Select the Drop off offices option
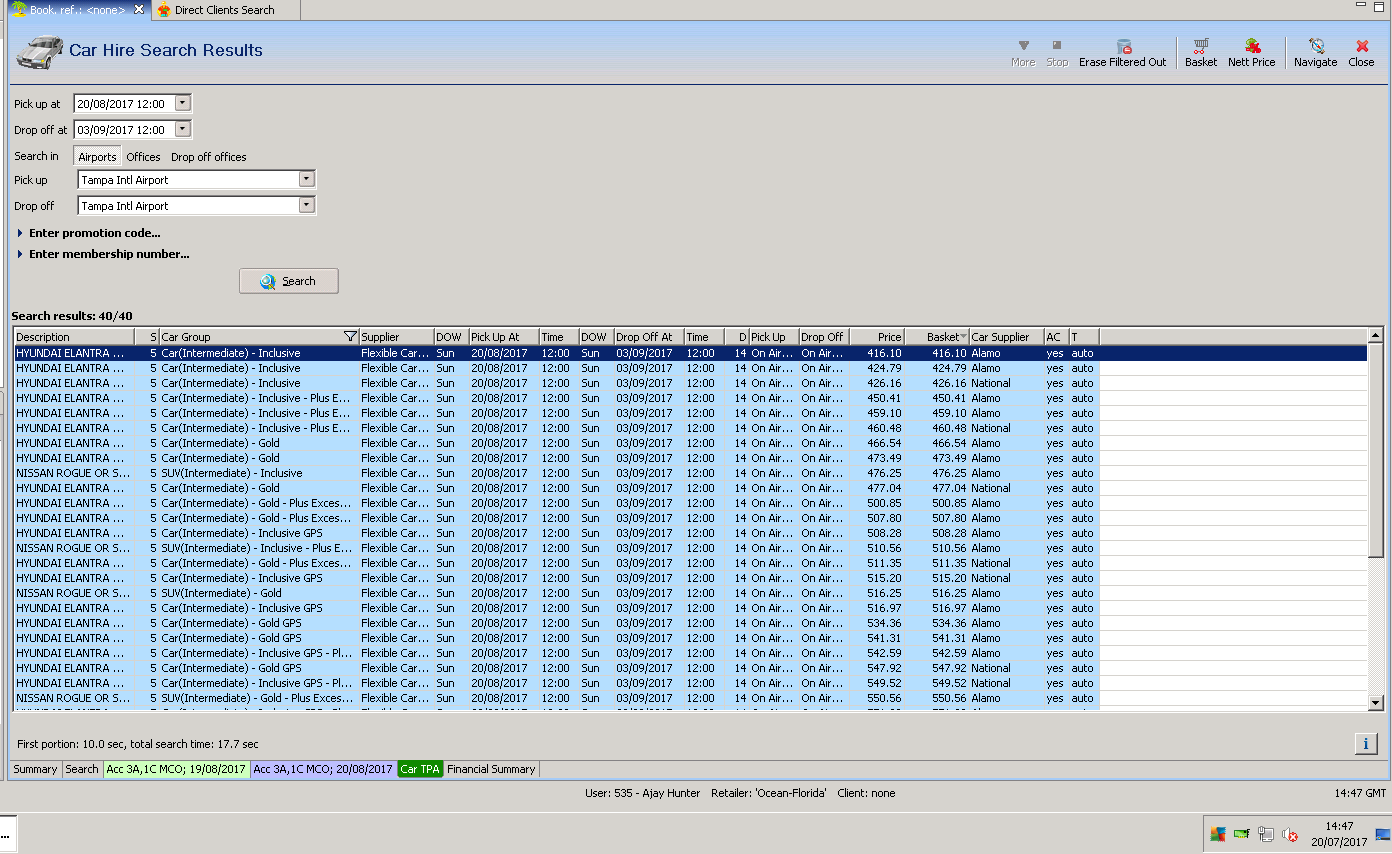 point(208,157)
